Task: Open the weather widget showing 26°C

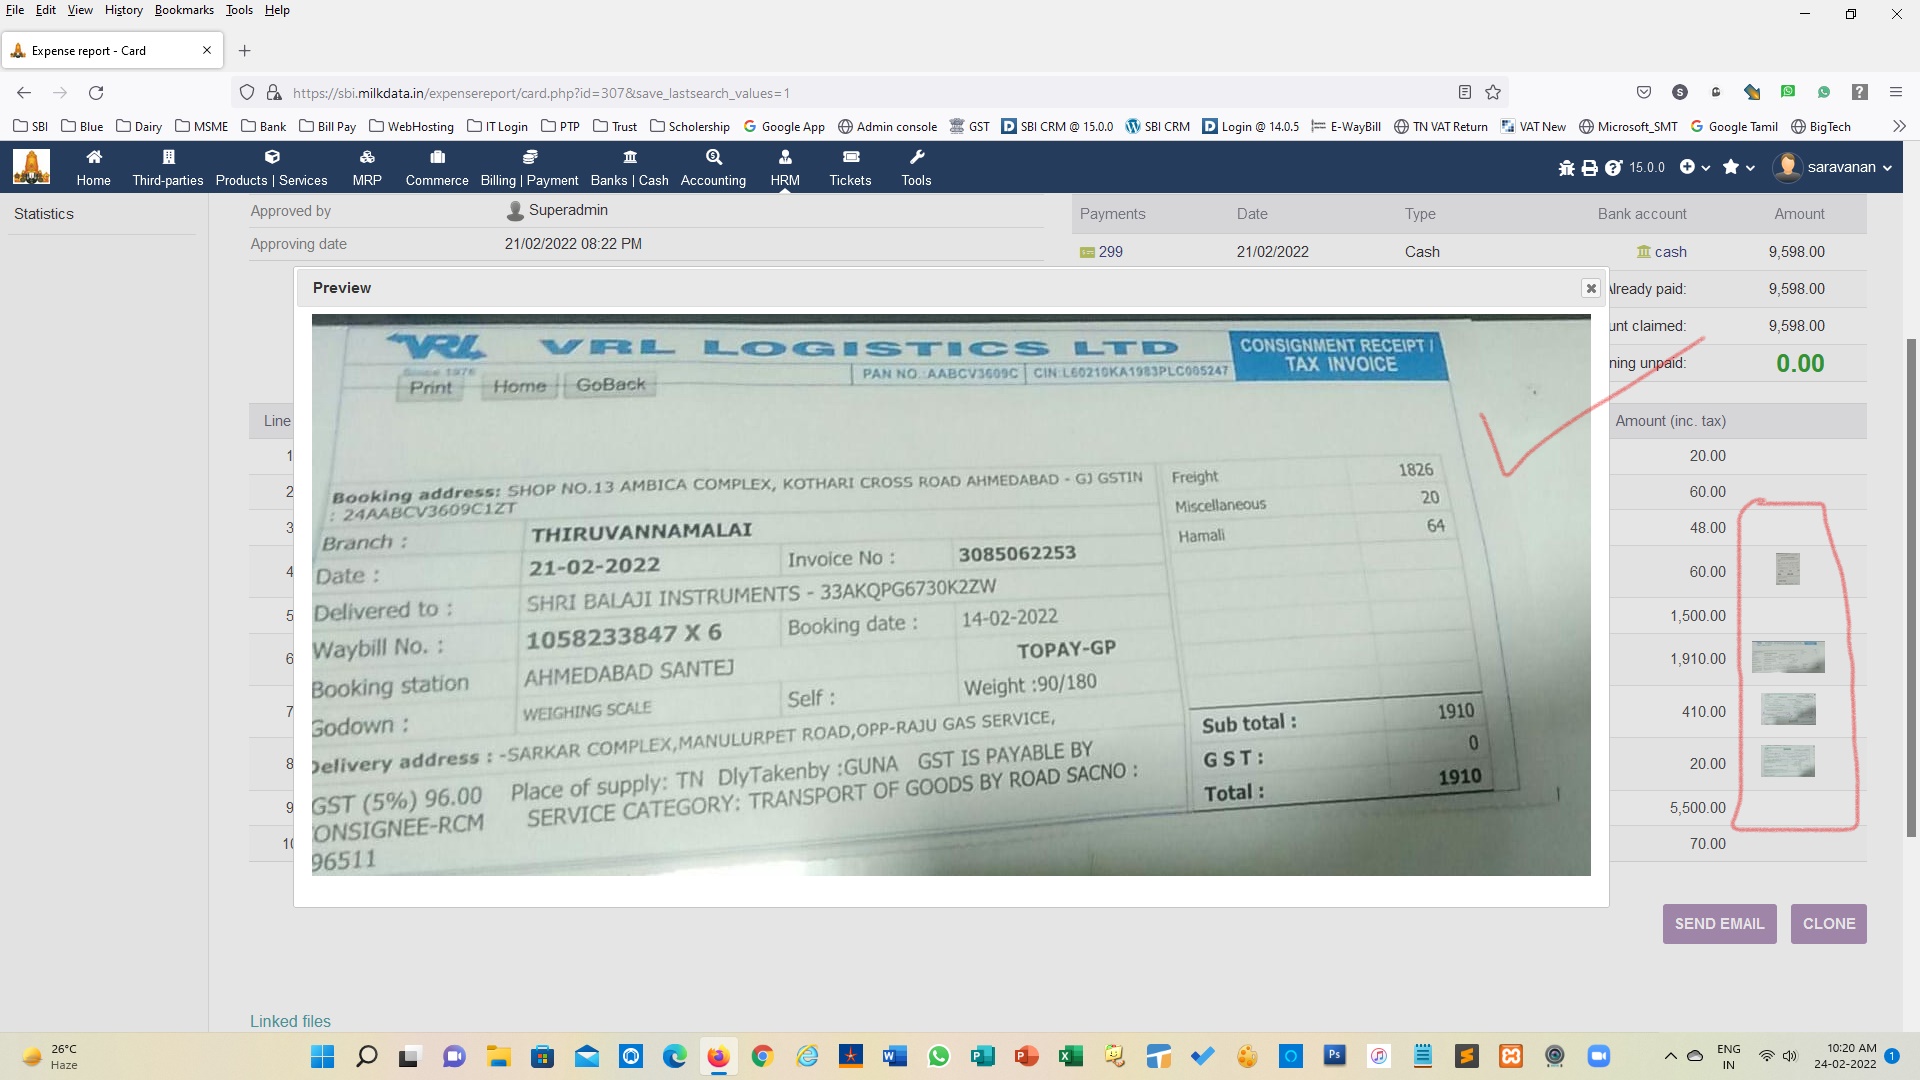Action: pos(50,1057)
